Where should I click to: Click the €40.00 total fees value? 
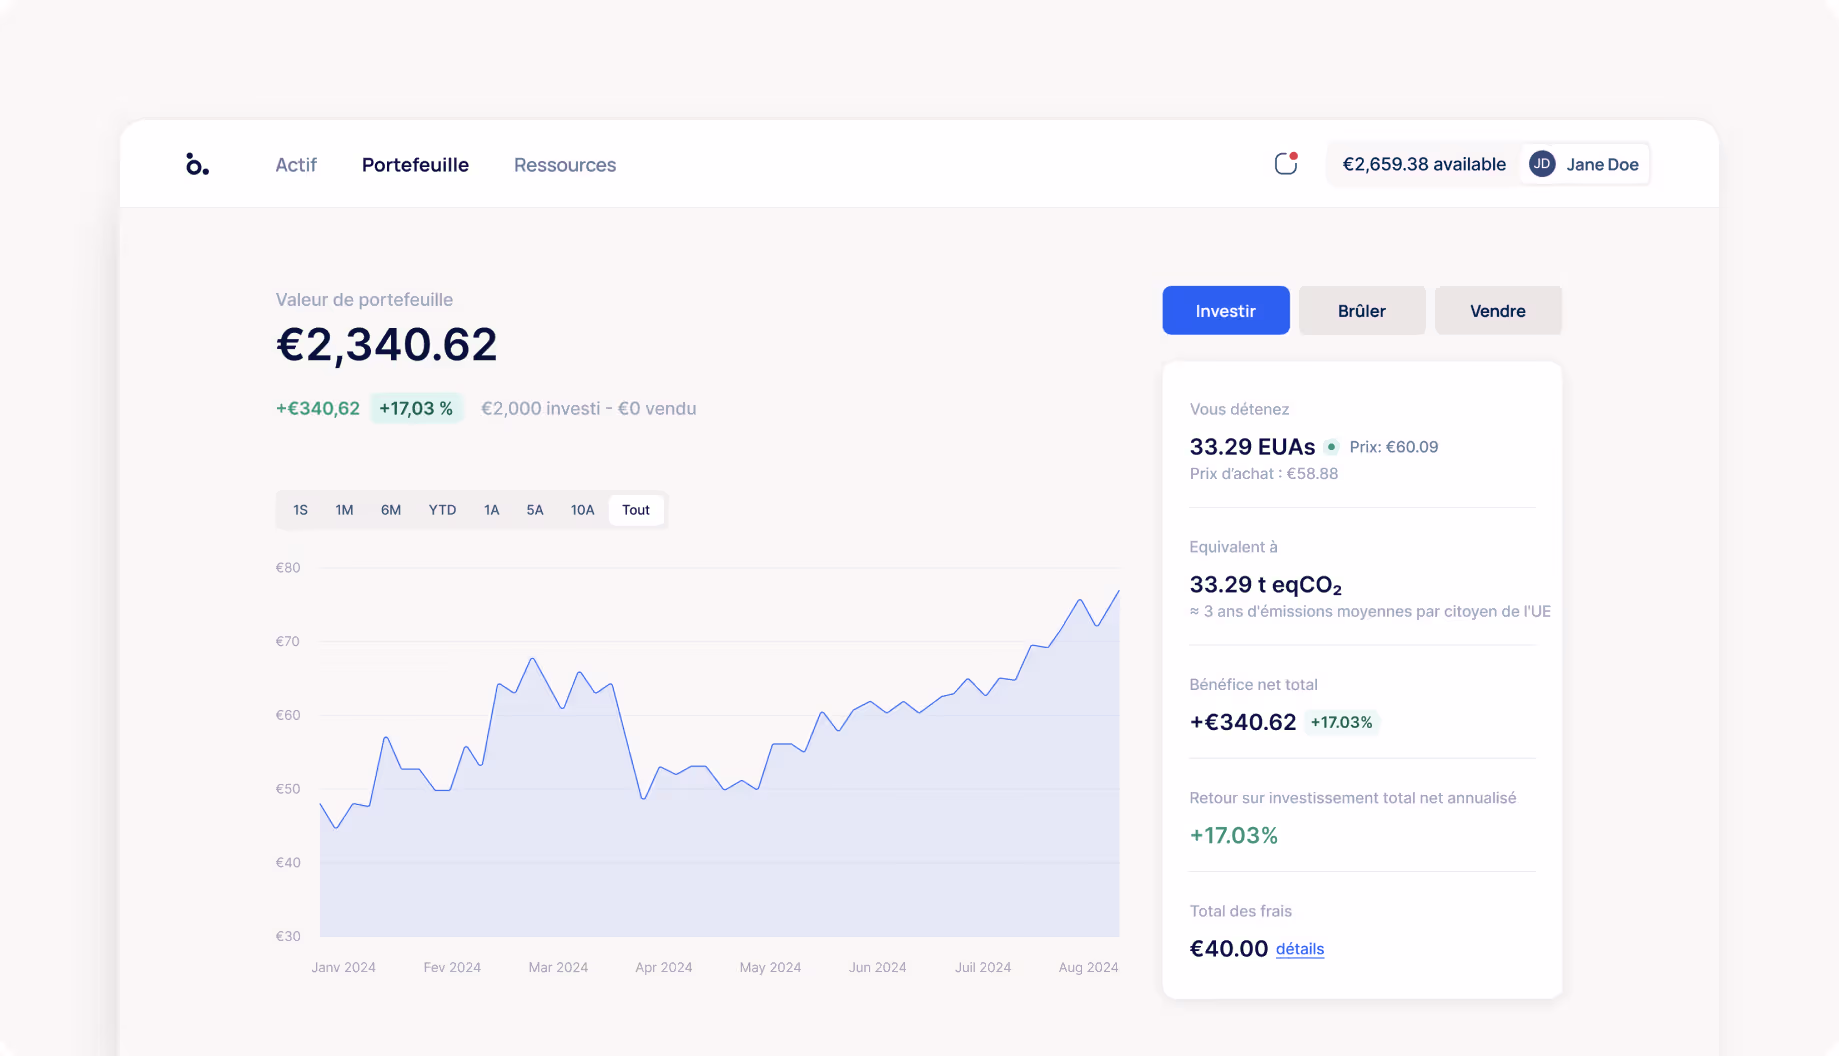point(1229,949)
